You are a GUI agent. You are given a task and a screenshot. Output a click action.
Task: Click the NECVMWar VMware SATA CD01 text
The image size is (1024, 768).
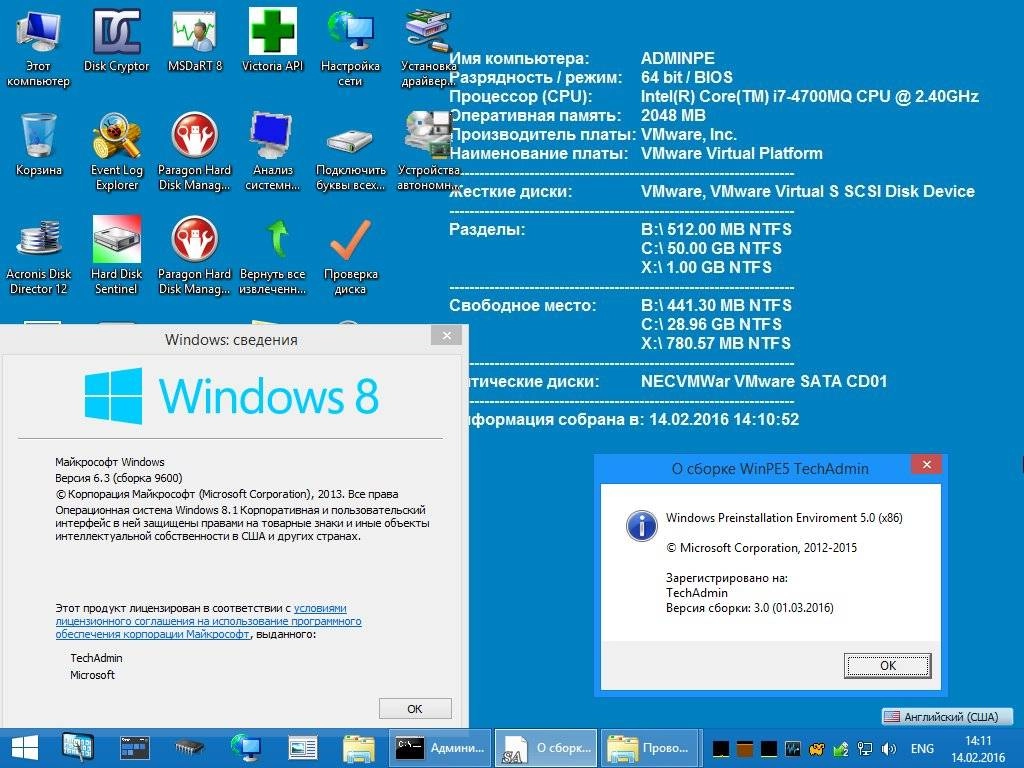(x=763, y=381)
